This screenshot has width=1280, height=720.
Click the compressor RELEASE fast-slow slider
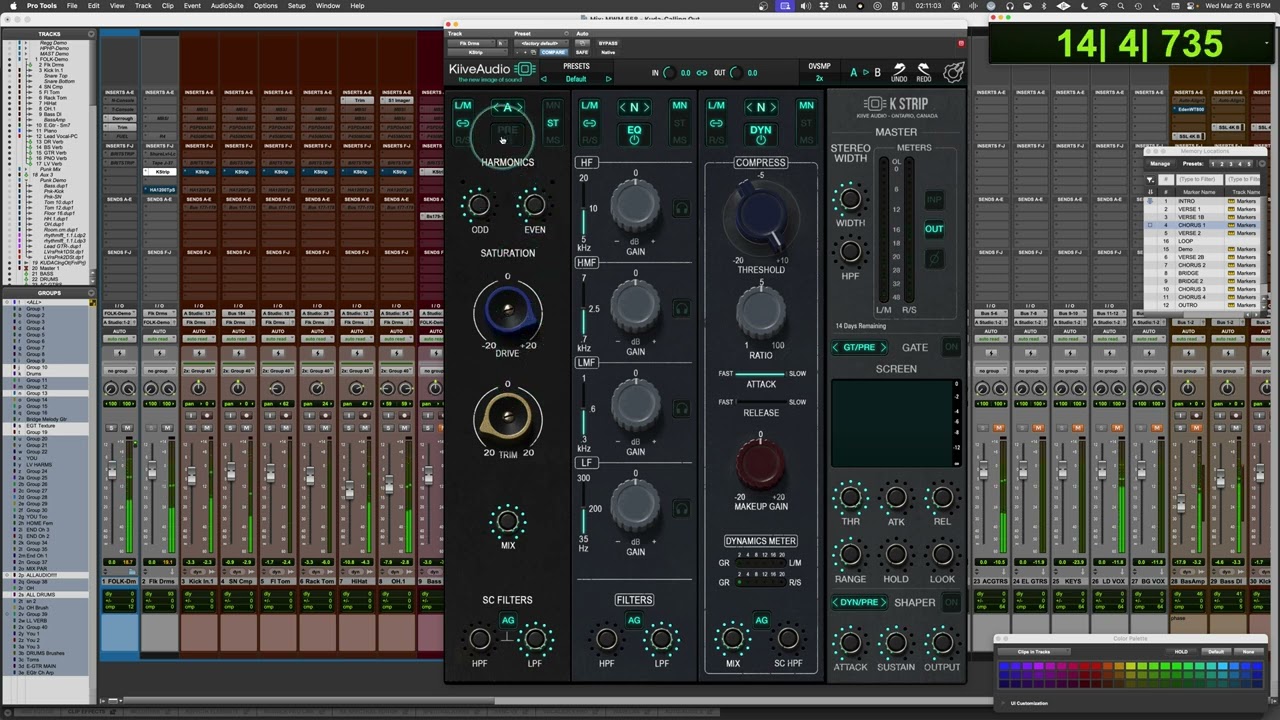(x=761, y=402)
